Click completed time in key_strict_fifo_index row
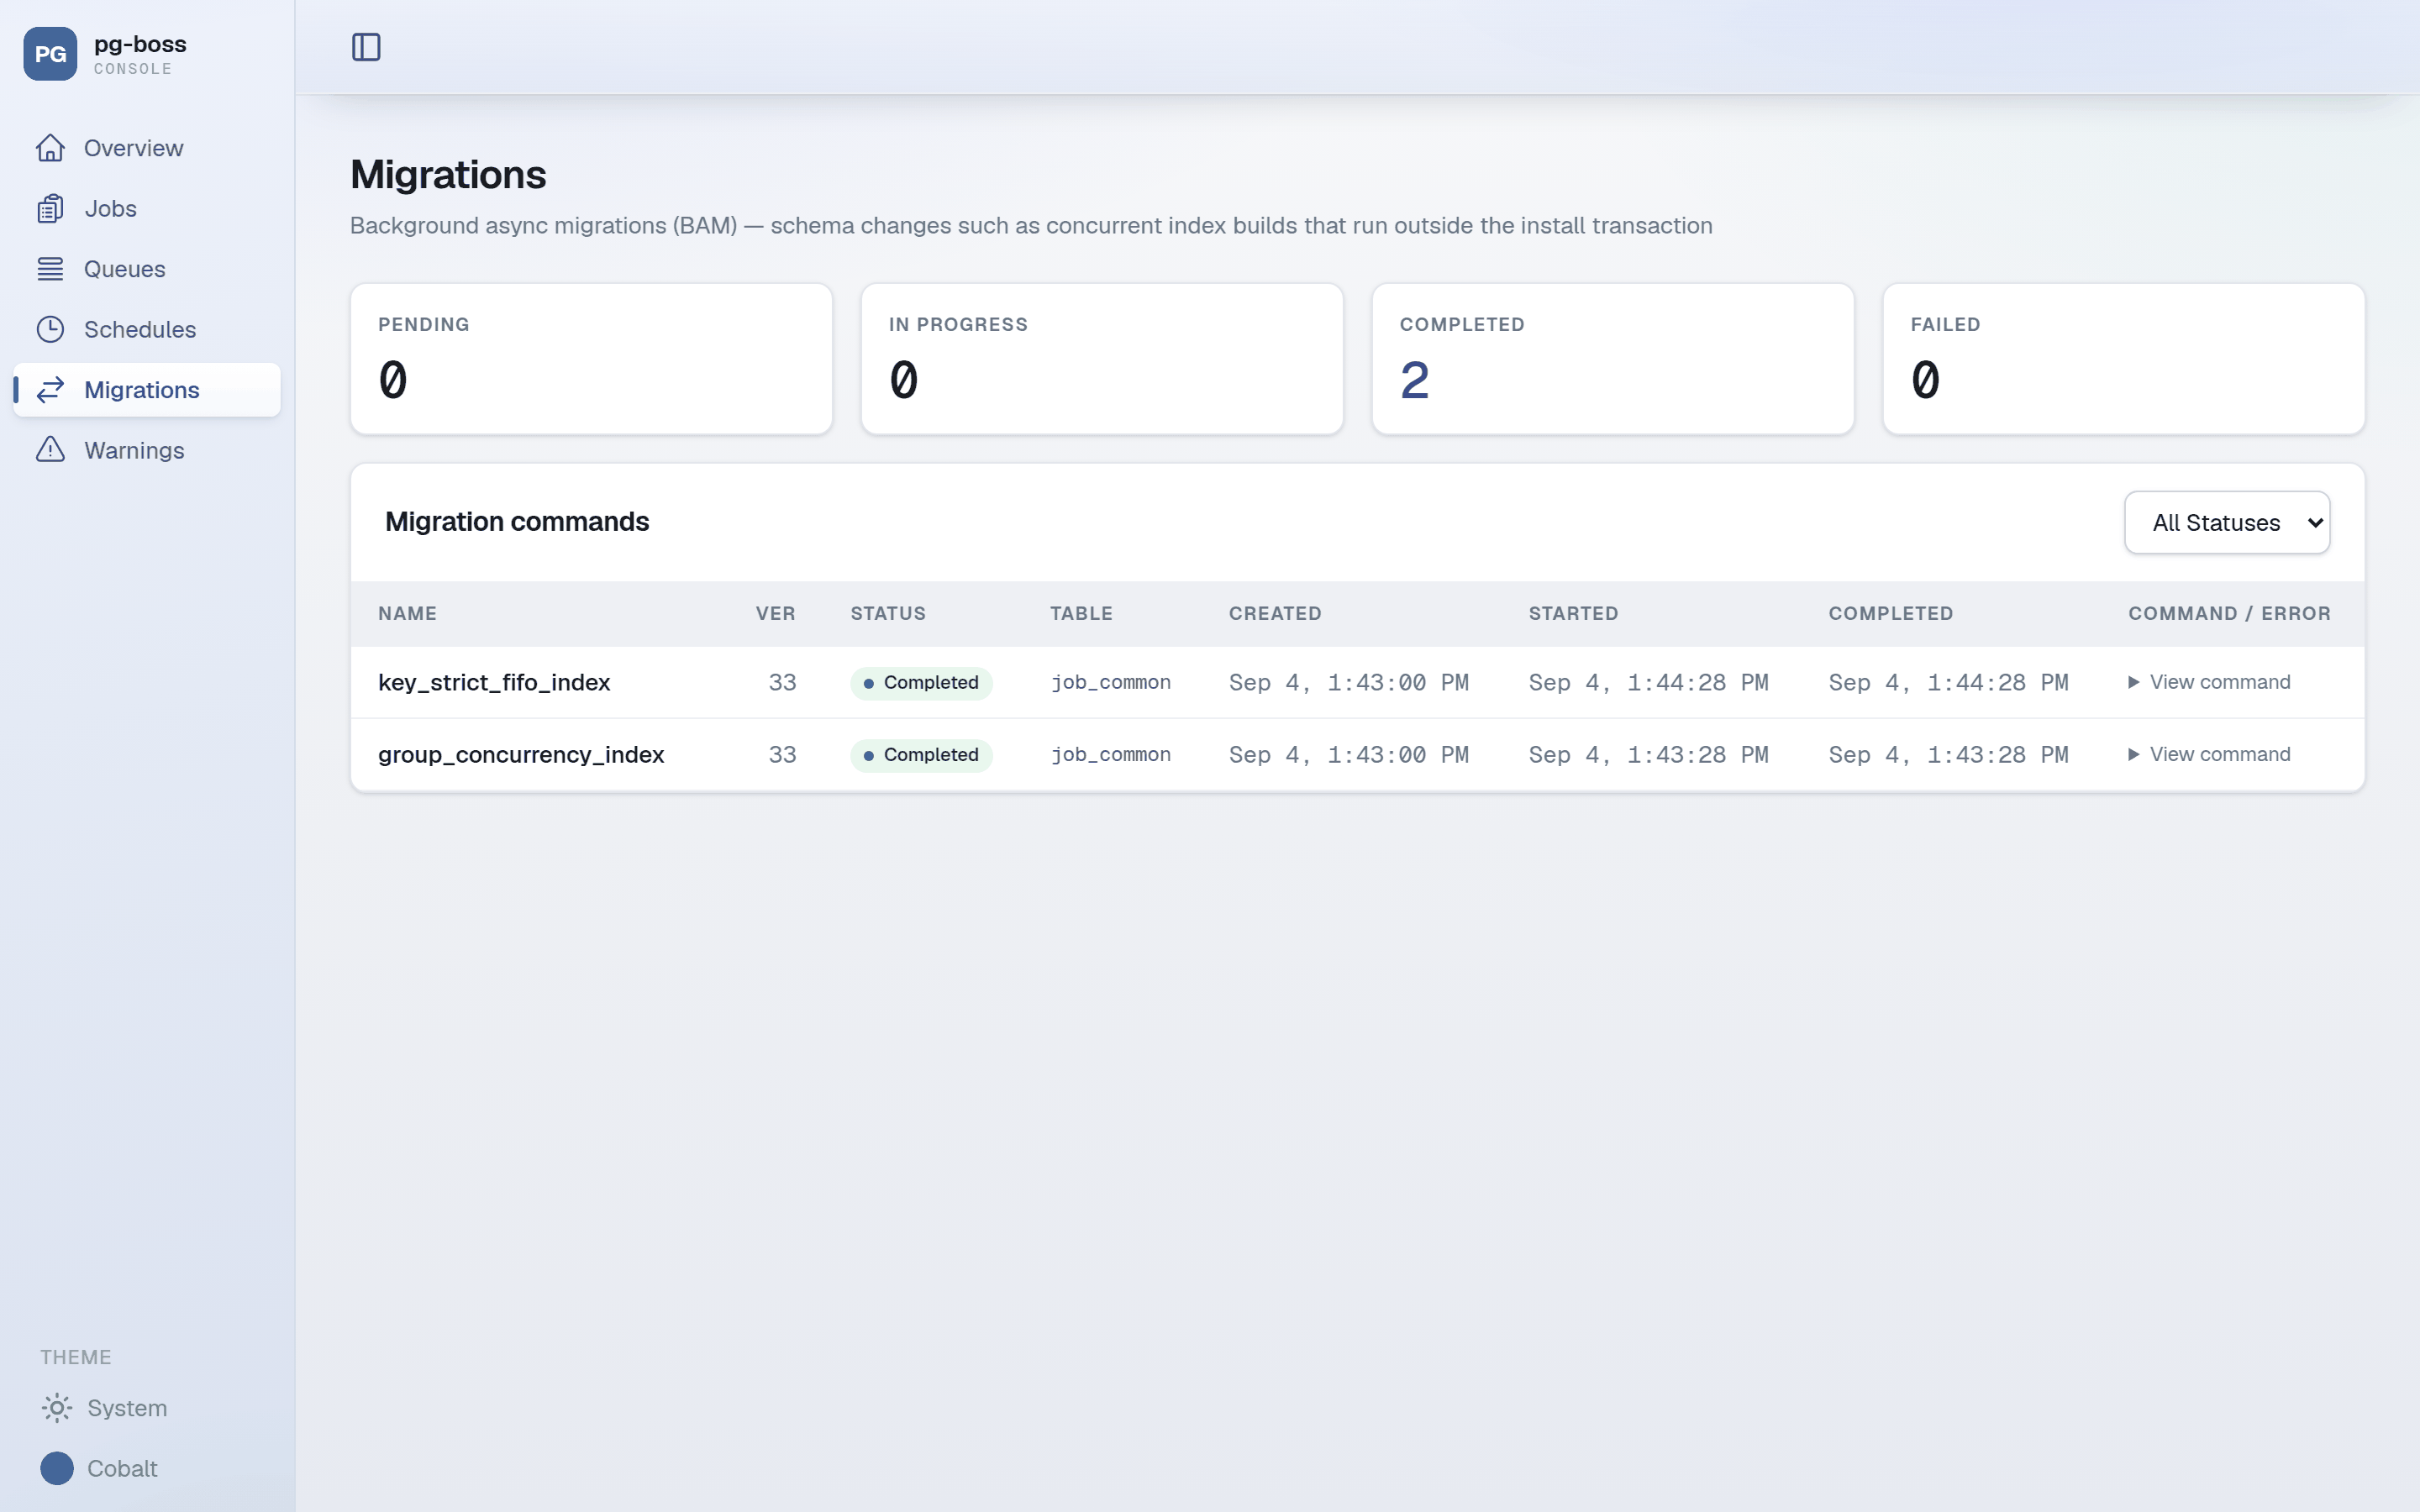Screen dimensions: 2420x1512 click(x=1948, y=682)
